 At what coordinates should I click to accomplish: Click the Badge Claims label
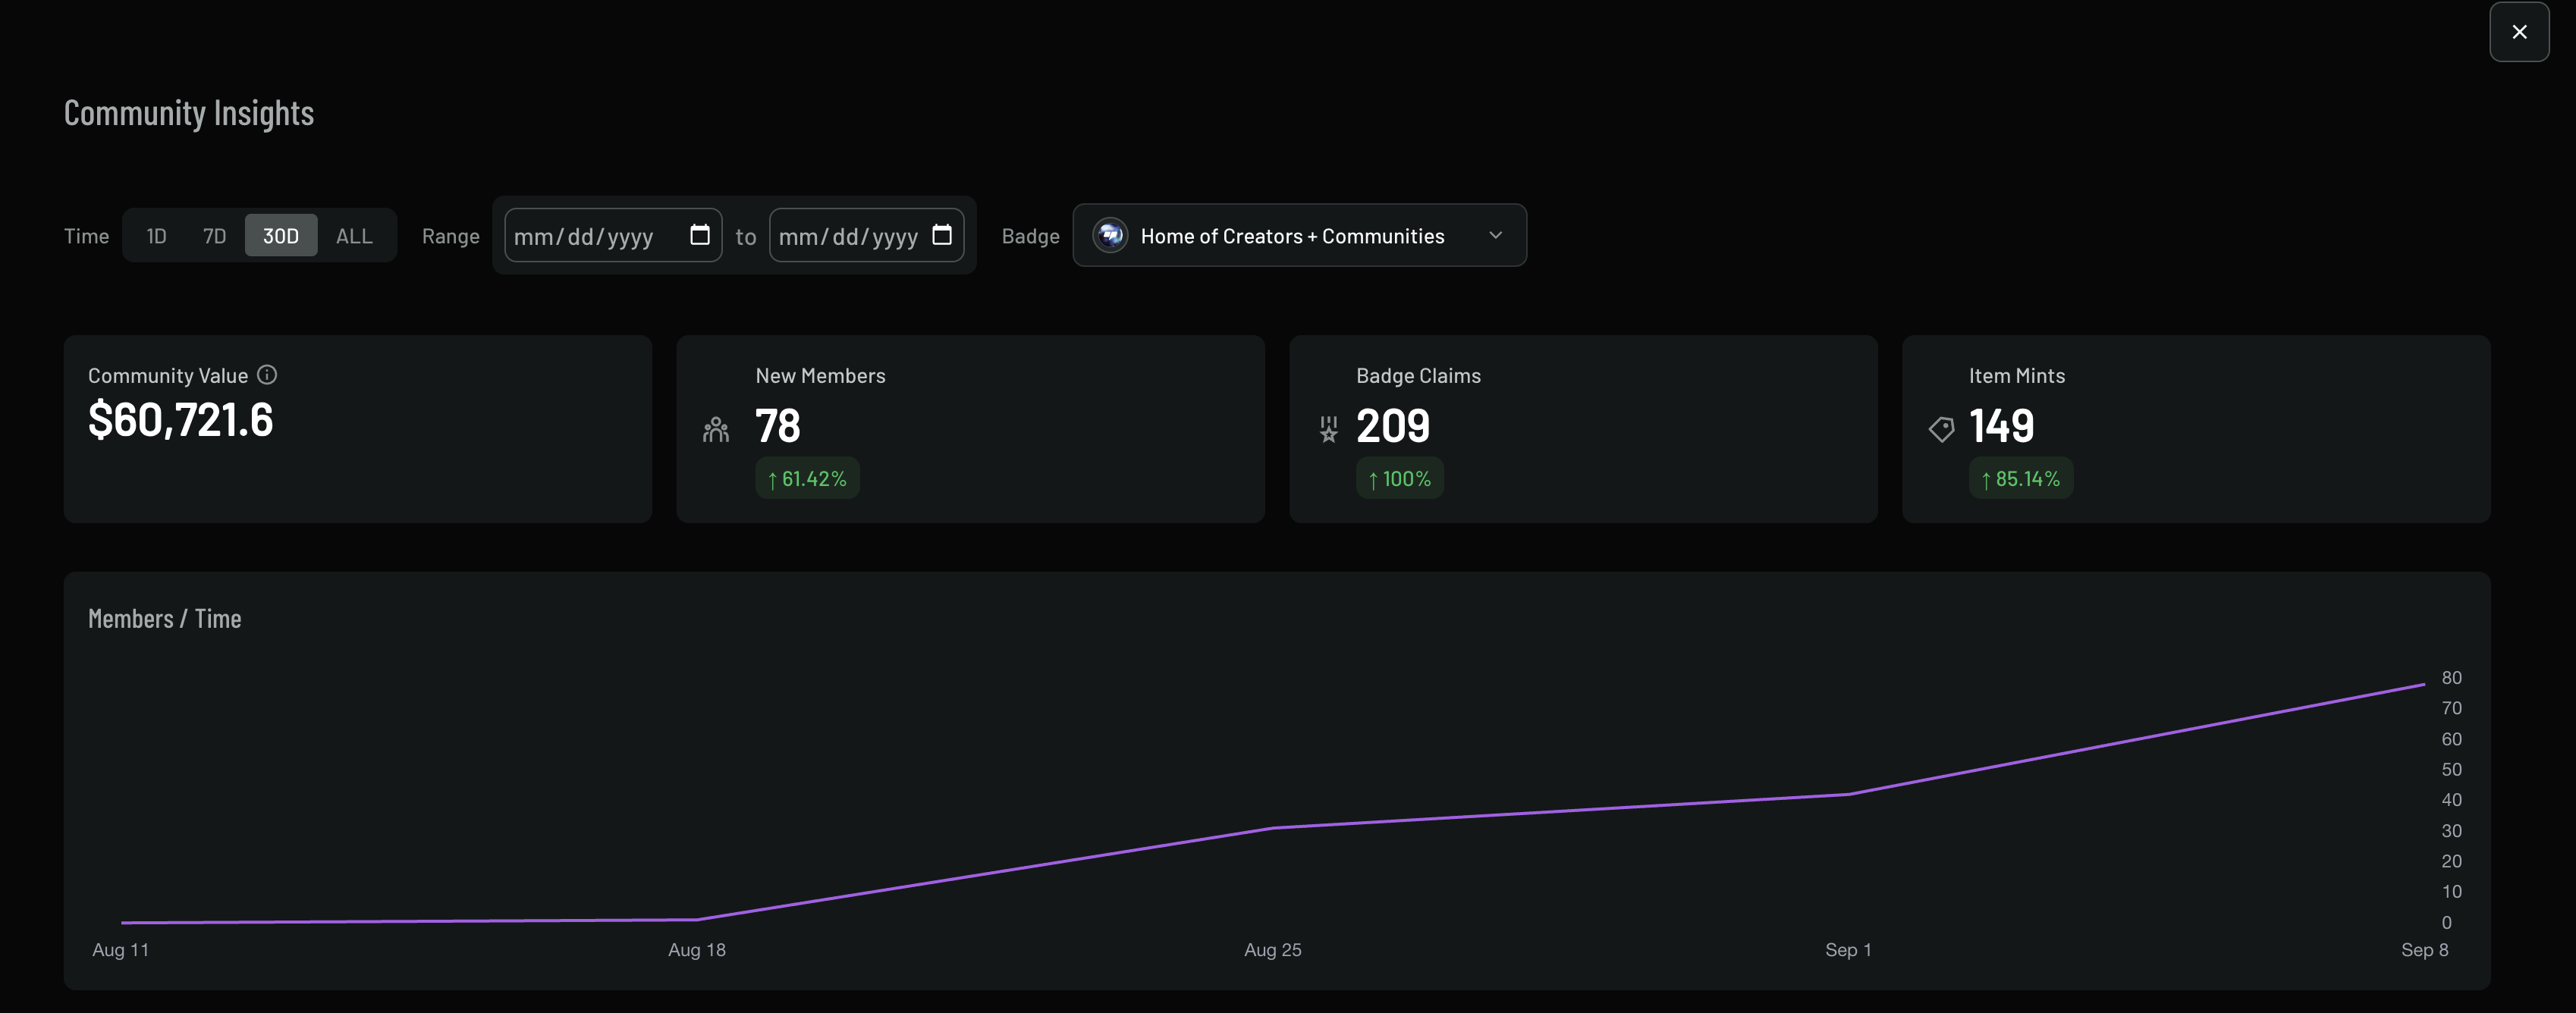pos(1418,376)
